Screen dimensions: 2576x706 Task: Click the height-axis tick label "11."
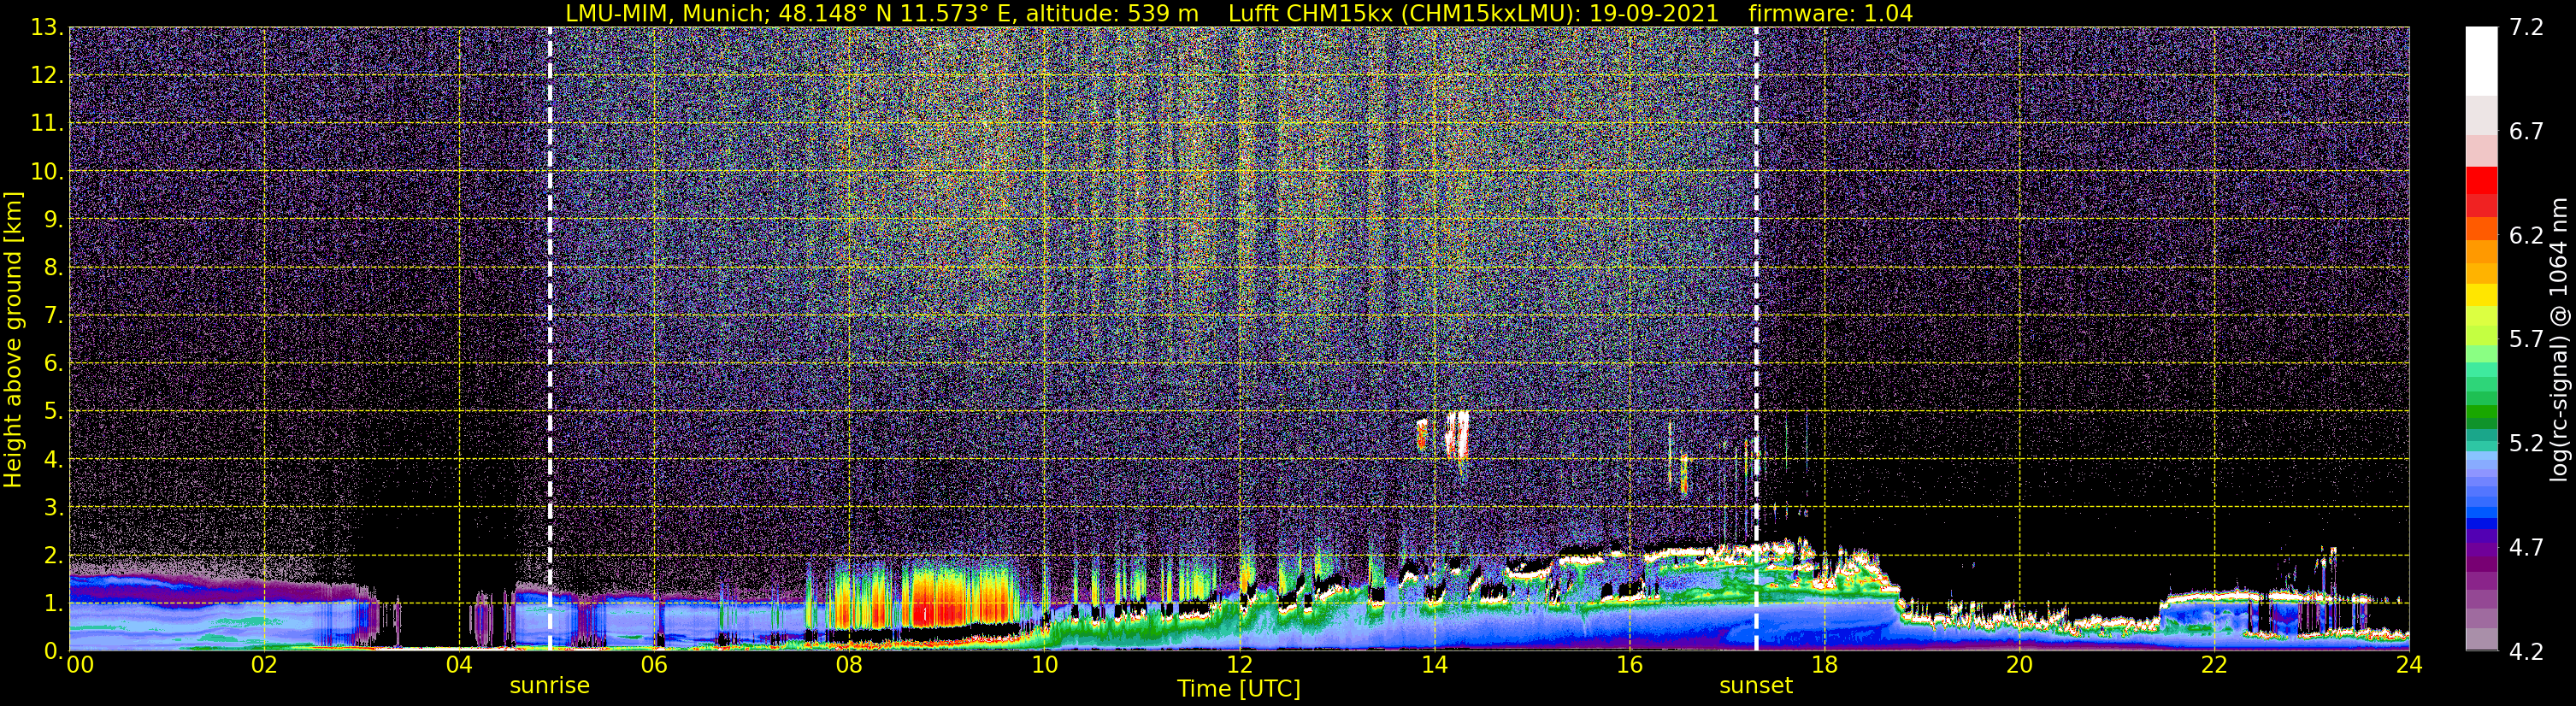point(47,124)
